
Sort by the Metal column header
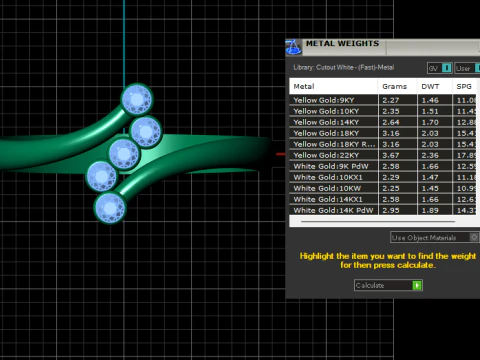333,87
